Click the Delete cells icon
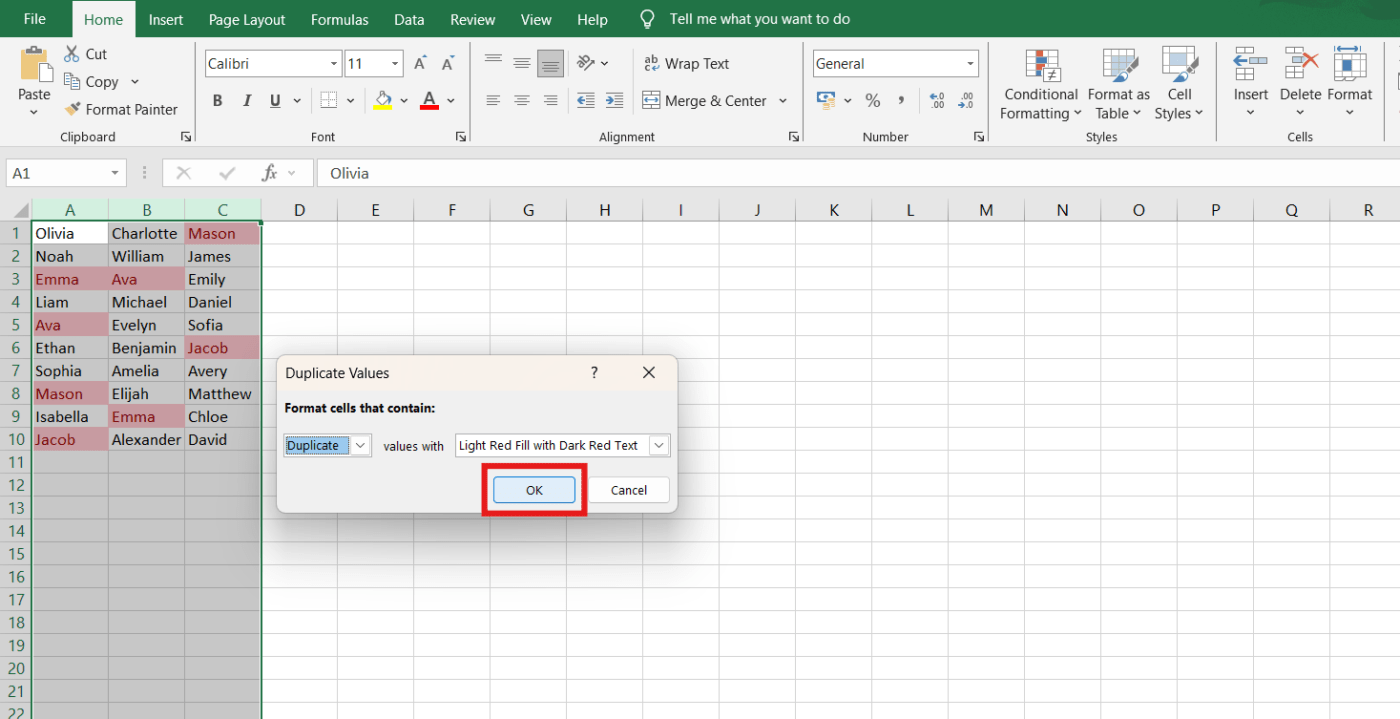 pyautogui.click(x=1301, y=66)
